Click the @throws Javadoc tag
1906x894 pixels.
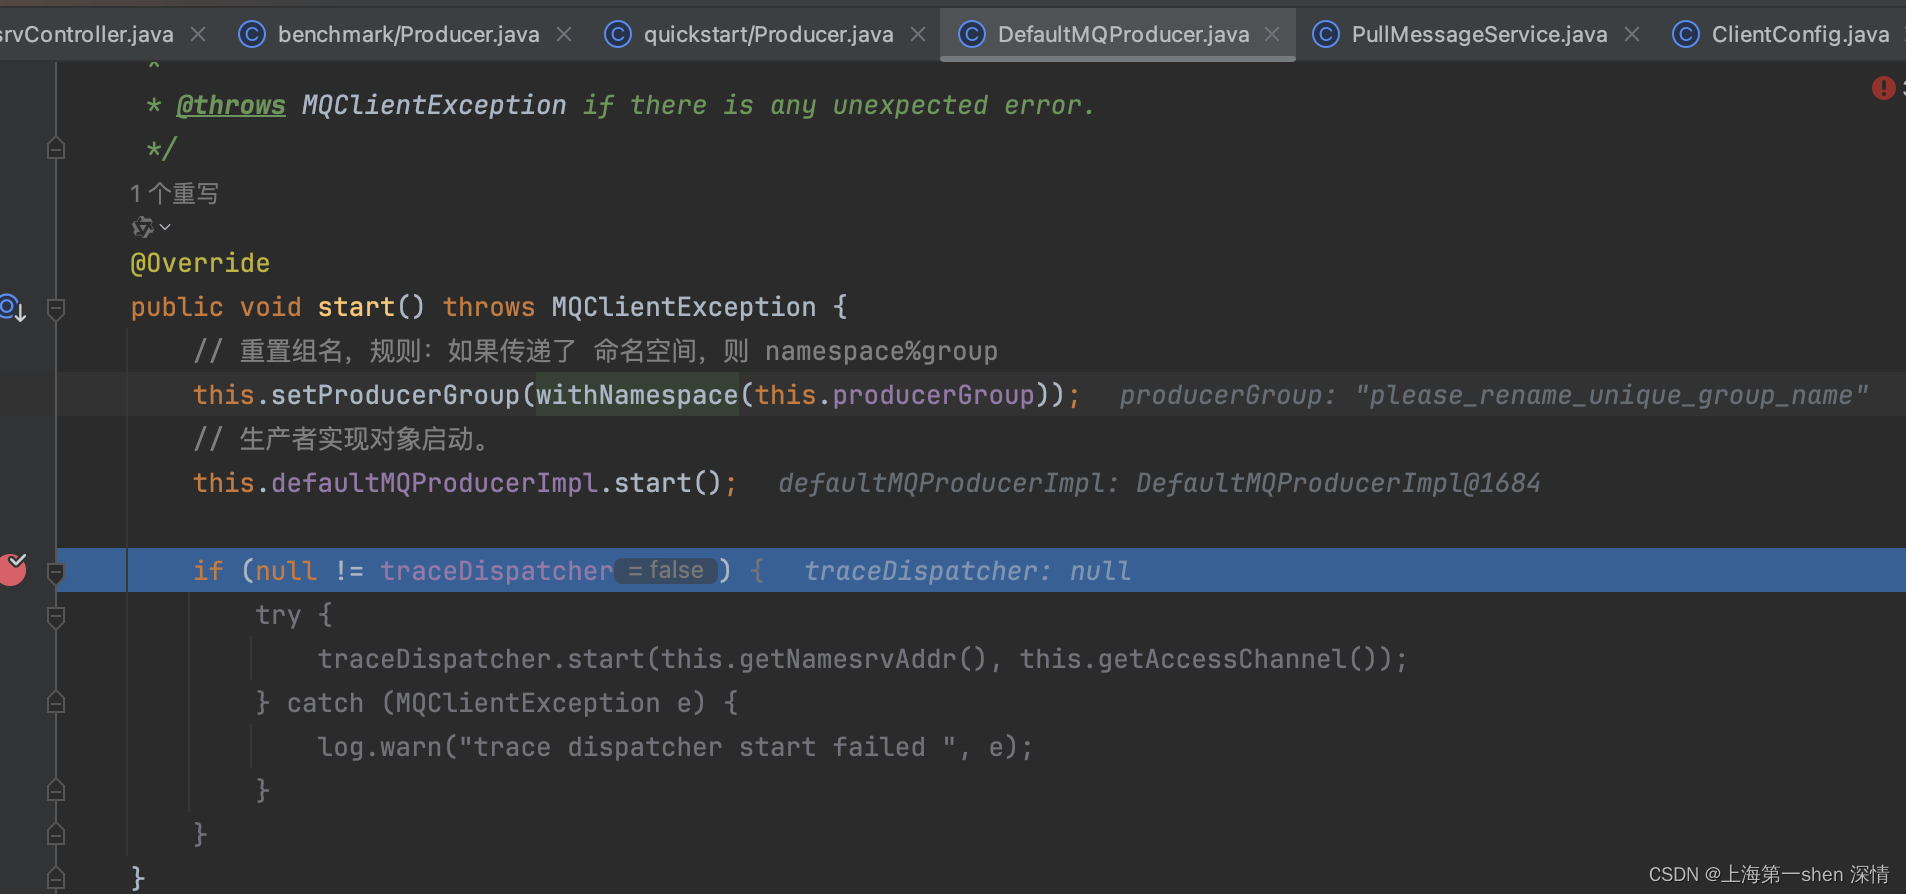point(231,105)
